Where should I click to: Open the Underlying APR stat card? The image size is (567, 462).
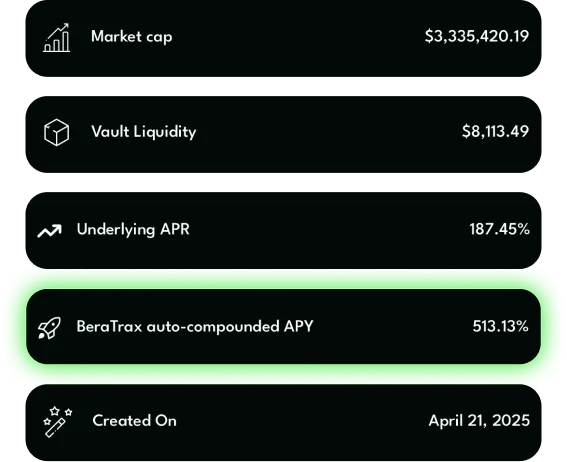[x=284, y=231]
